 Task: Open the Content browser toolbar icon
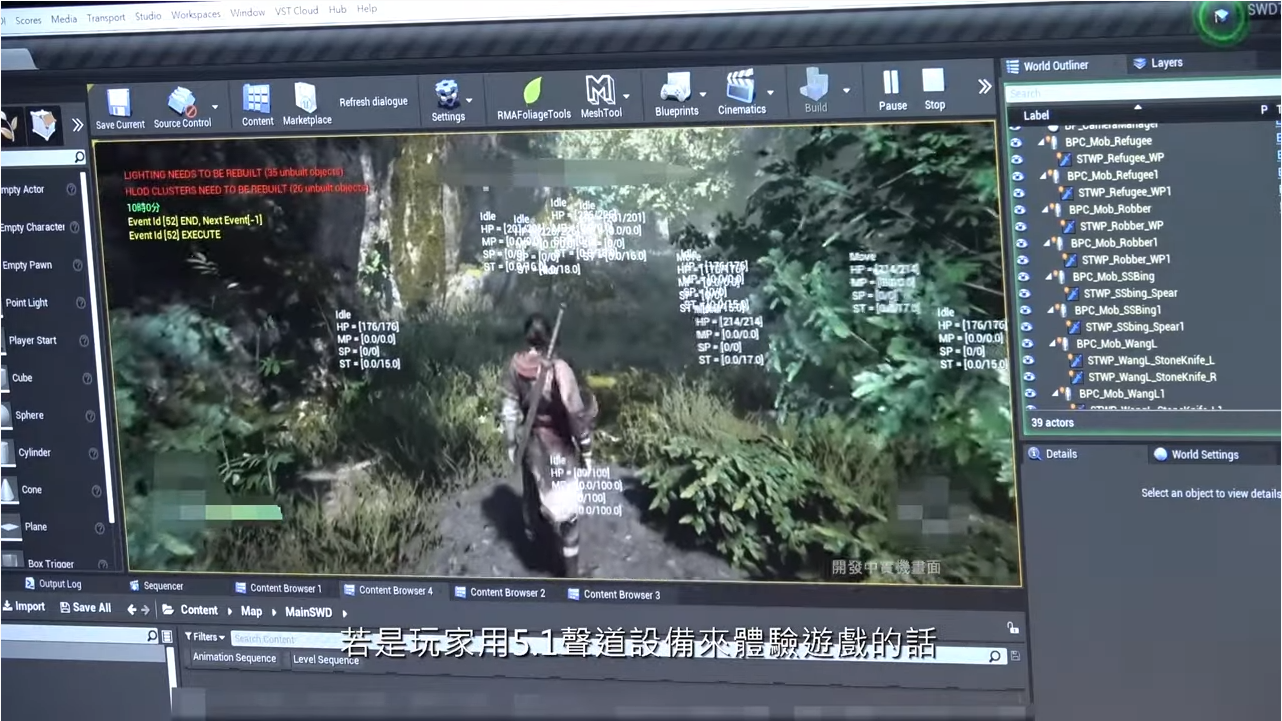(x=257, y=99)
